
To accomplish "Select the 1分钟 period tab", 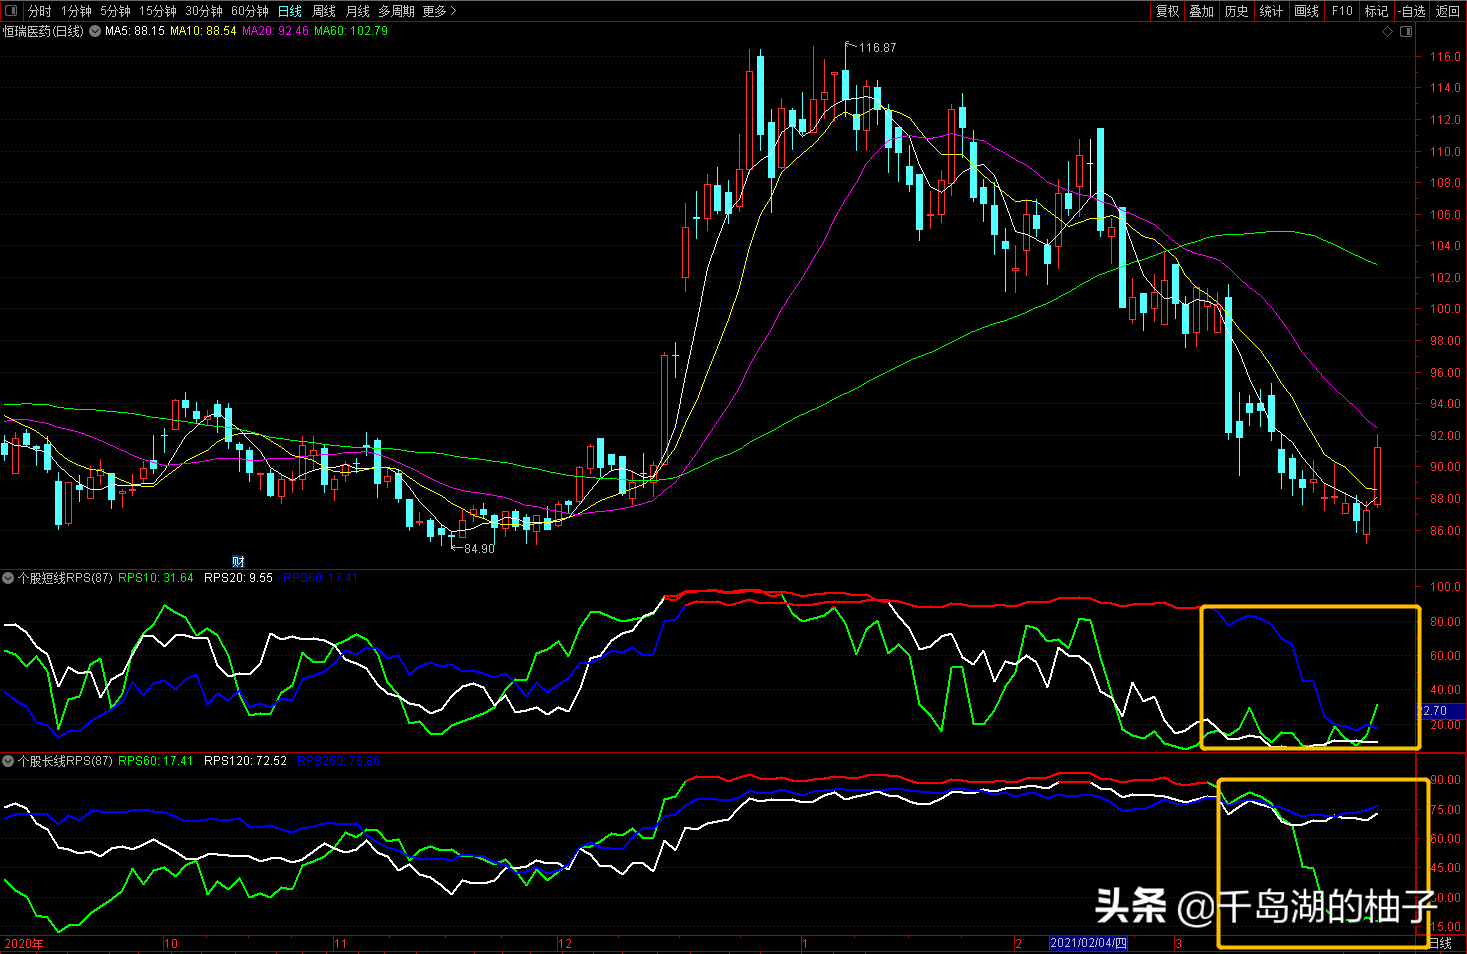I will pos(76,11).
